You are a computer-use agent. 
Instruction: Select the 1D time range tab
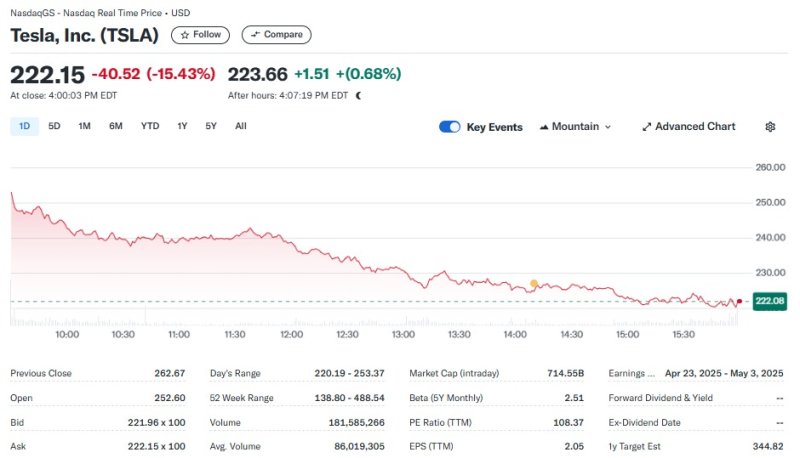(x=24, y=126)
